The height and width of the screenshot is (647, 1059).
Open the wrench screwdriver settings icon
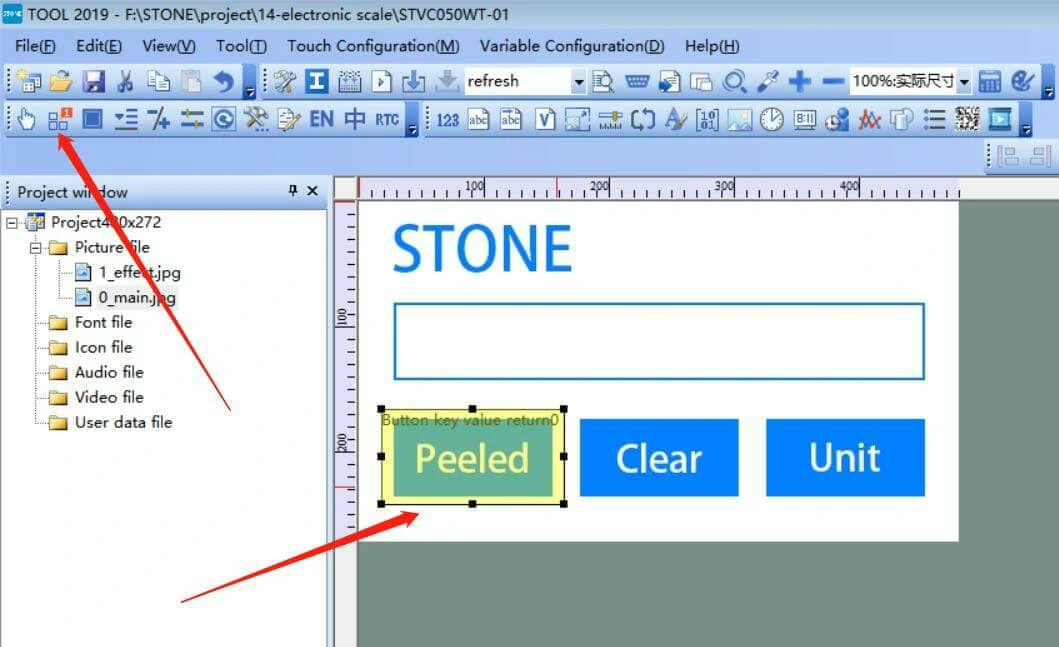284,82
